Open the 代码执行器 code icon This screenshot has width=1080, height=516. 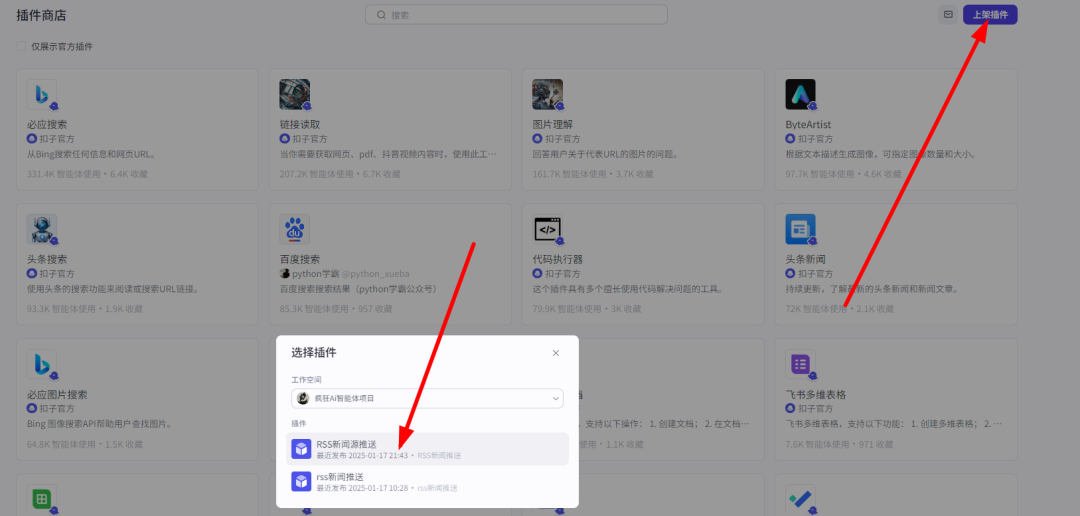(x=548, y=229)
